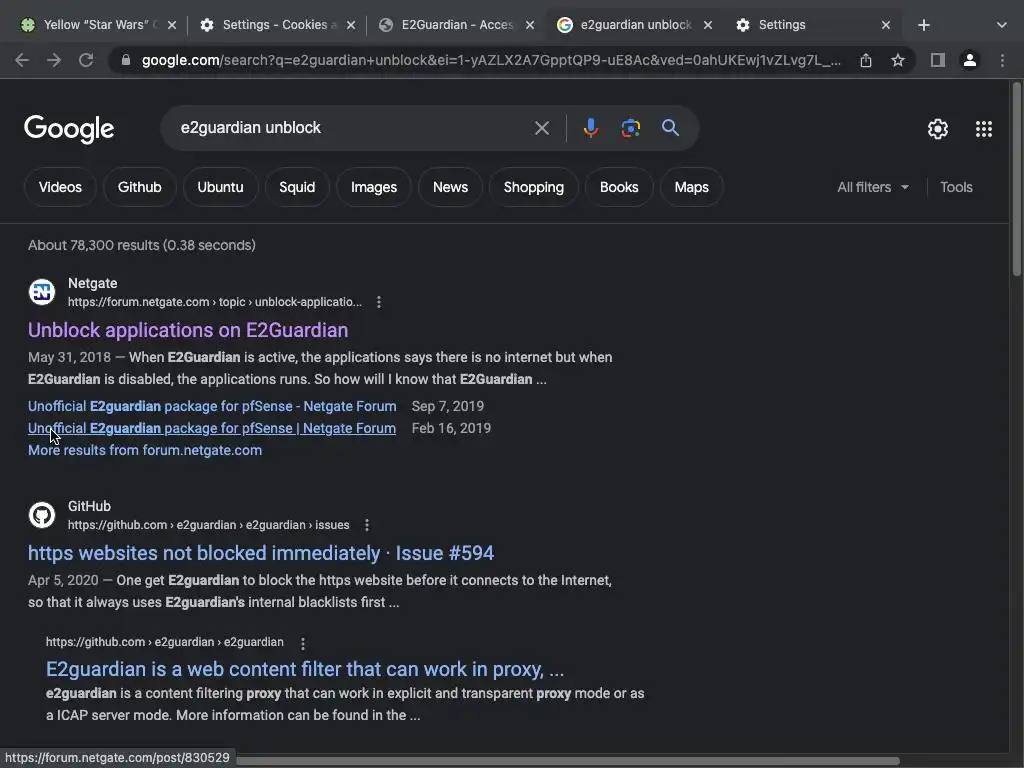
Task: Share this page using the share icon
Action: tap(866, 60)
